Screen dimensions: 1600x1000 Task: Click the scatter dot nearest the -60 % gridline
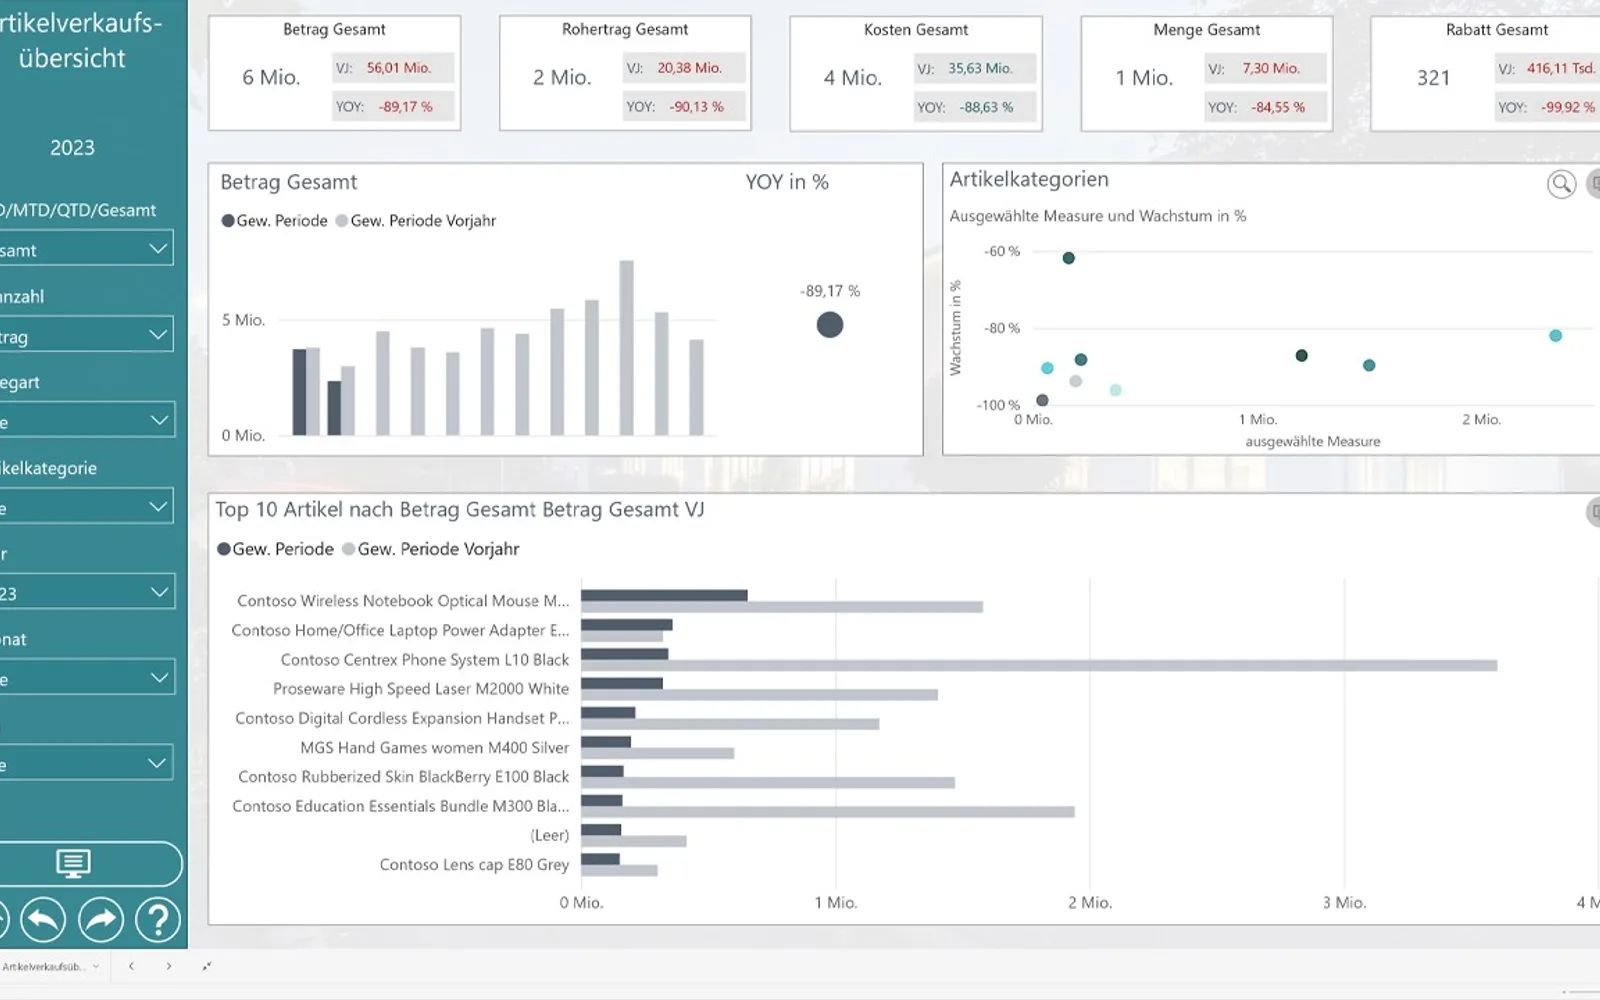(x=1069, y=258)
